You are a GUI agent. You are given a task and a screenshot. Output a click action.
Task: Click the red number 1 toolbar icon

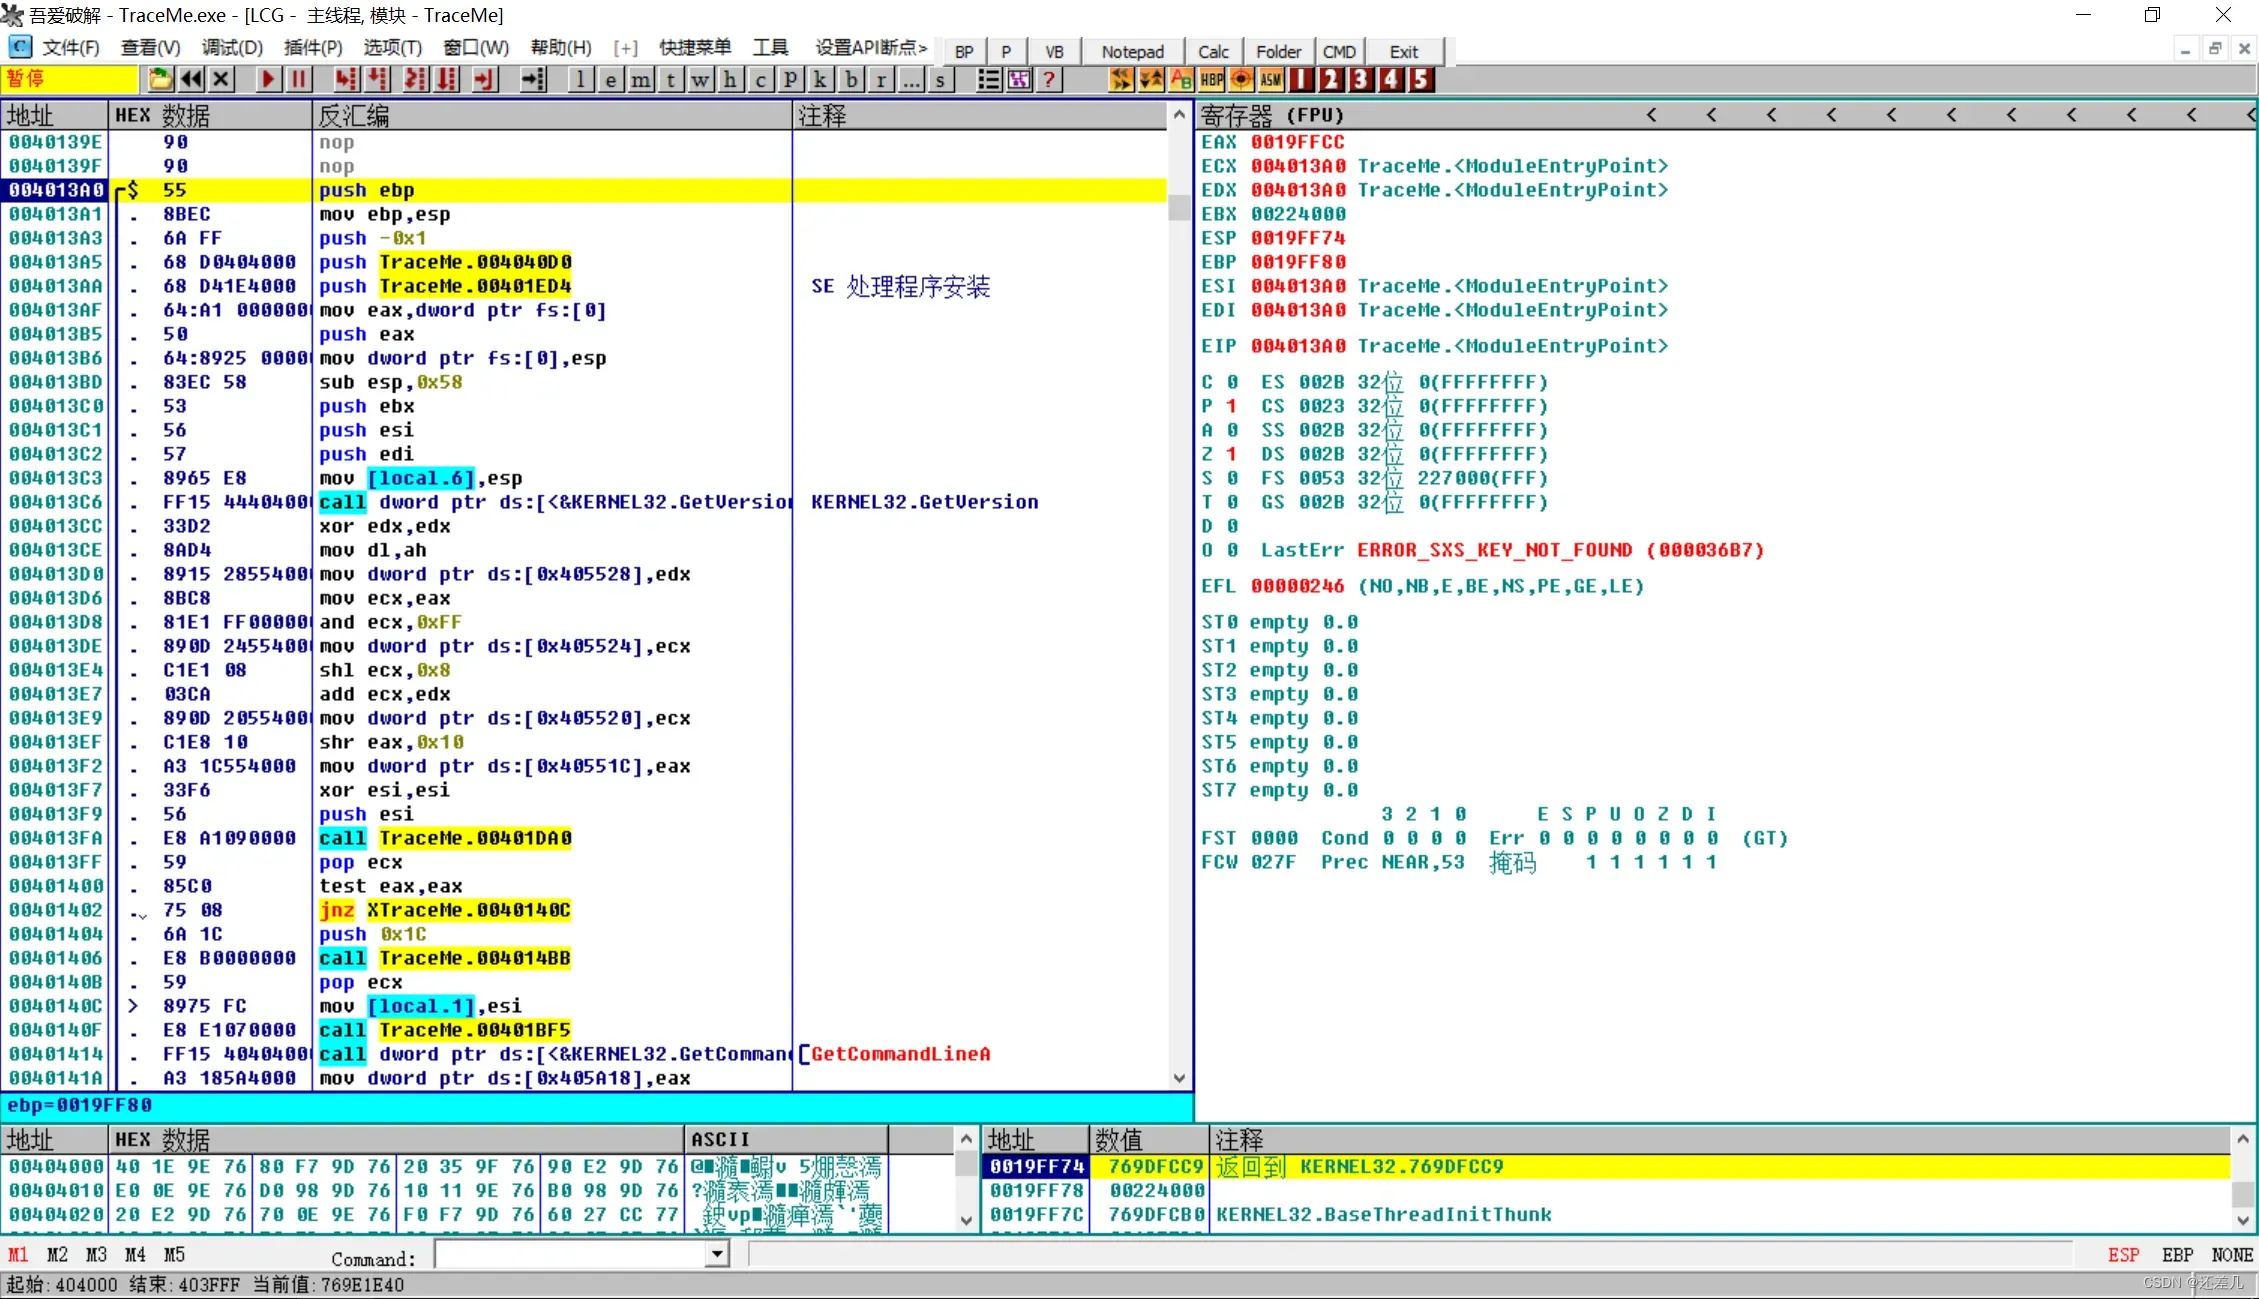coord(1301,79)
